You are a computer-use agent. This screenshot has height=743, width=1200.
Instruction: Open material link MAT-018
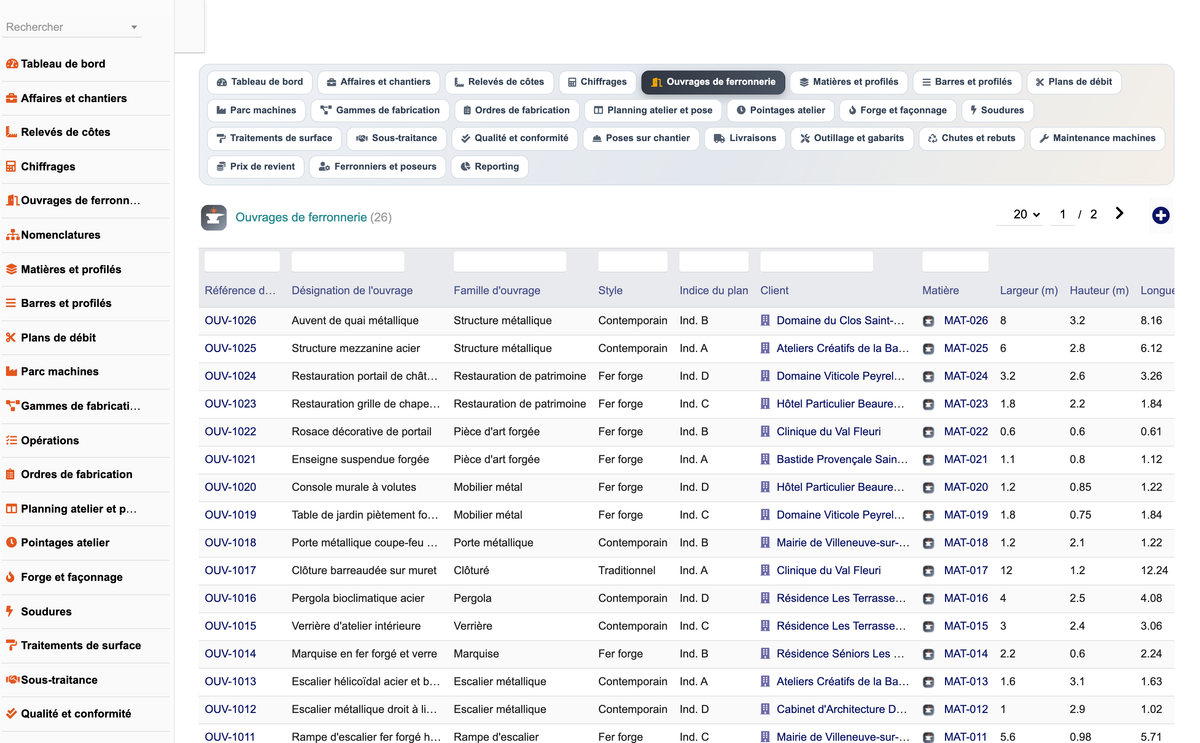[x=966, y=543]
